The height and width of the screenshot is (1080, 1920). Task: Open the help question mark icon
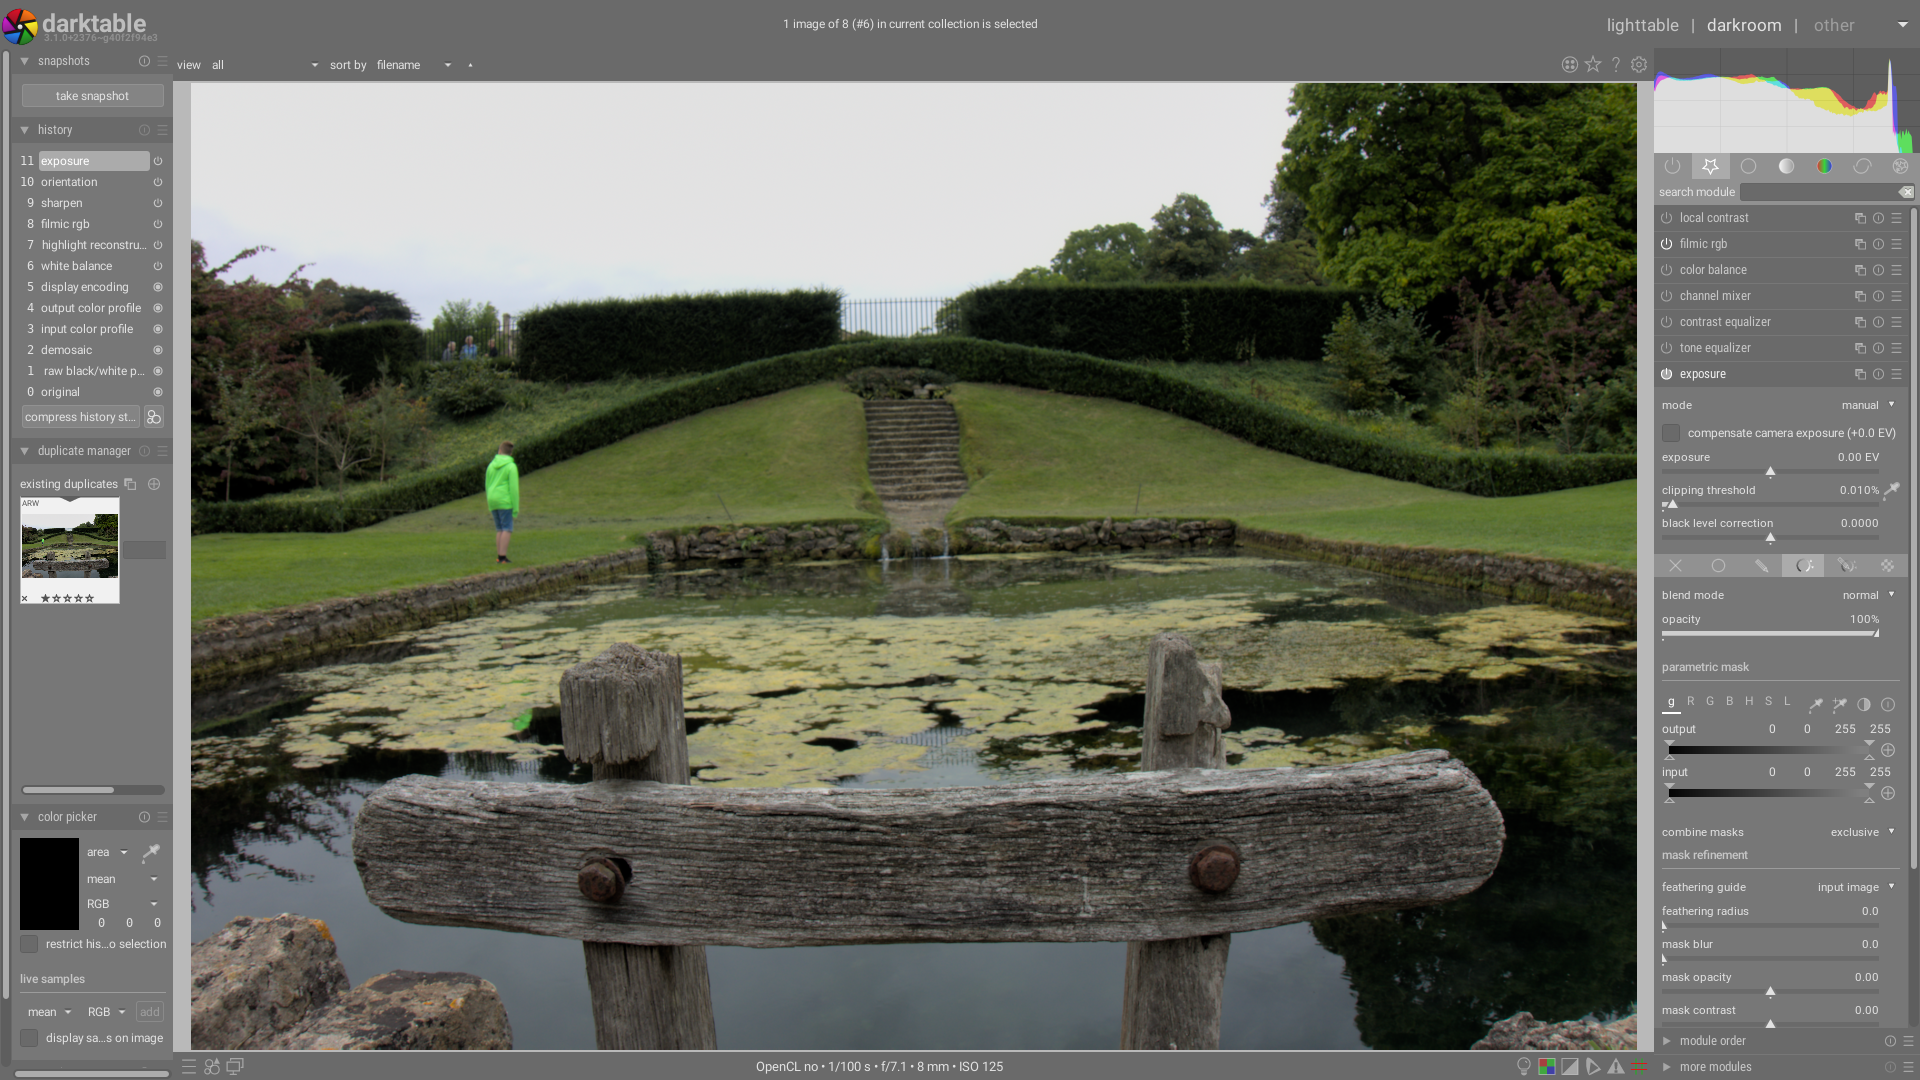1616,65
